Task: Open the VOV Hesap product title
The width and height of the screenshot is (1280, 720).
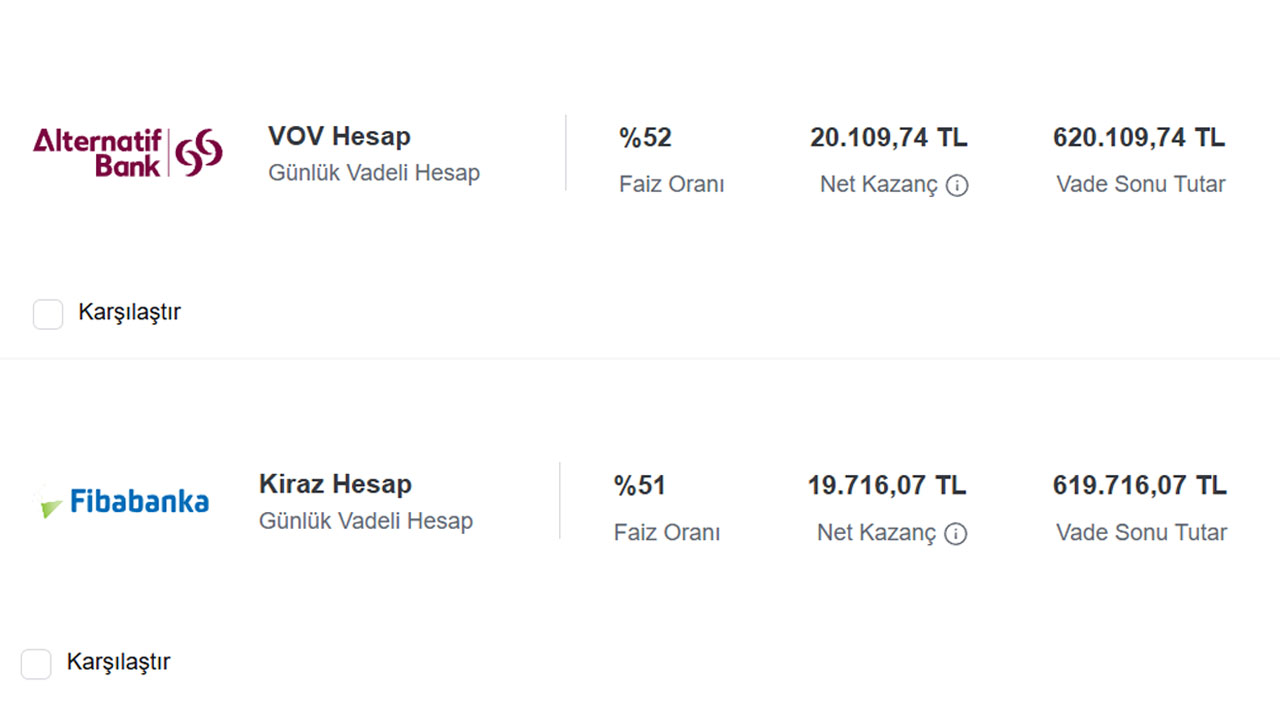Action: (x=339, y=136)
